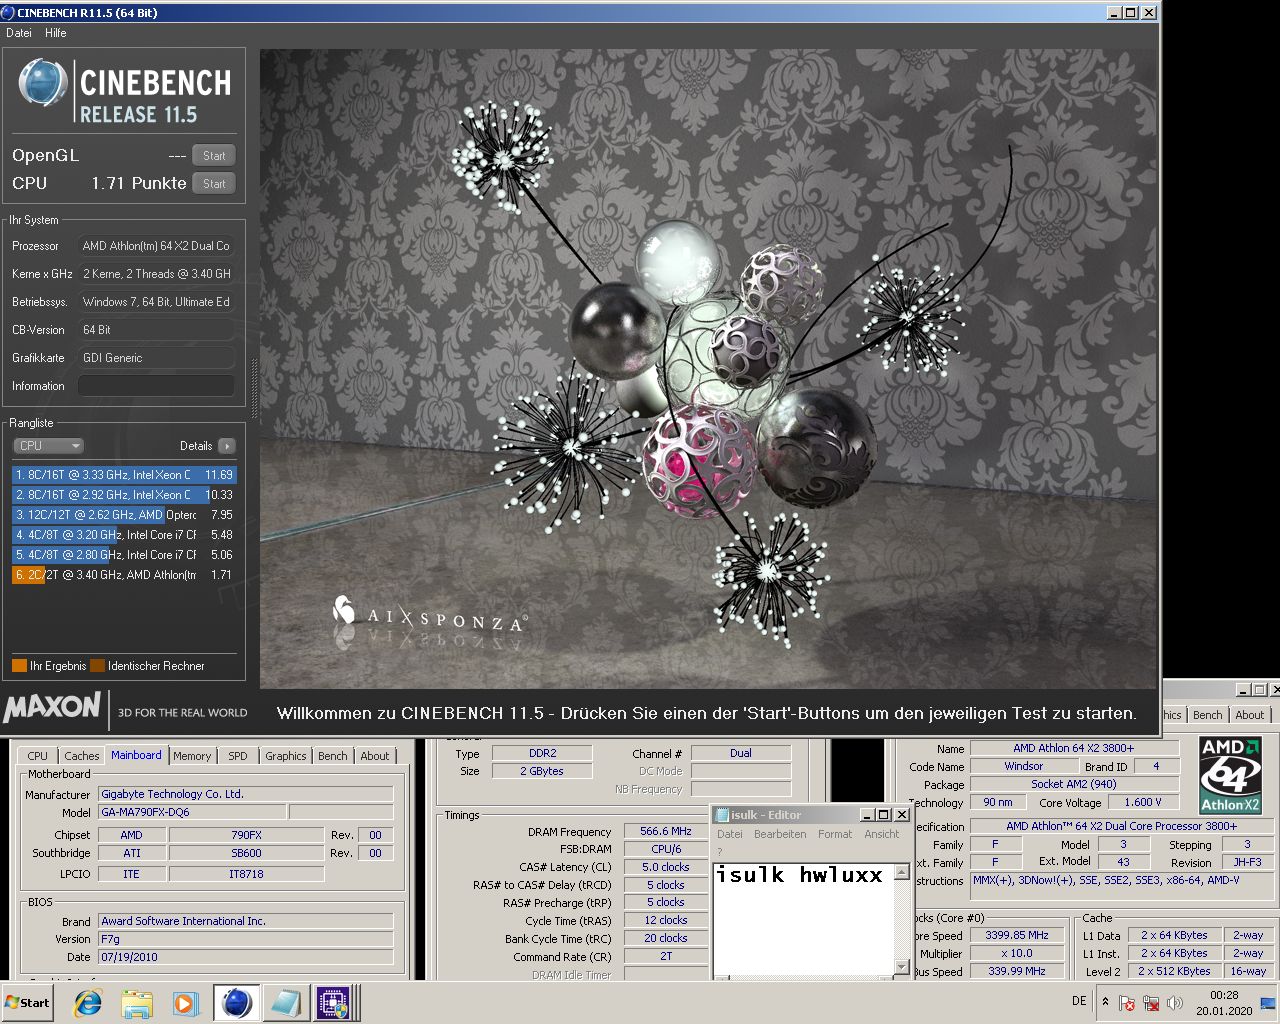
Task: Launch Windows Media Player from taskbar
Action: tap(185, 1003)
